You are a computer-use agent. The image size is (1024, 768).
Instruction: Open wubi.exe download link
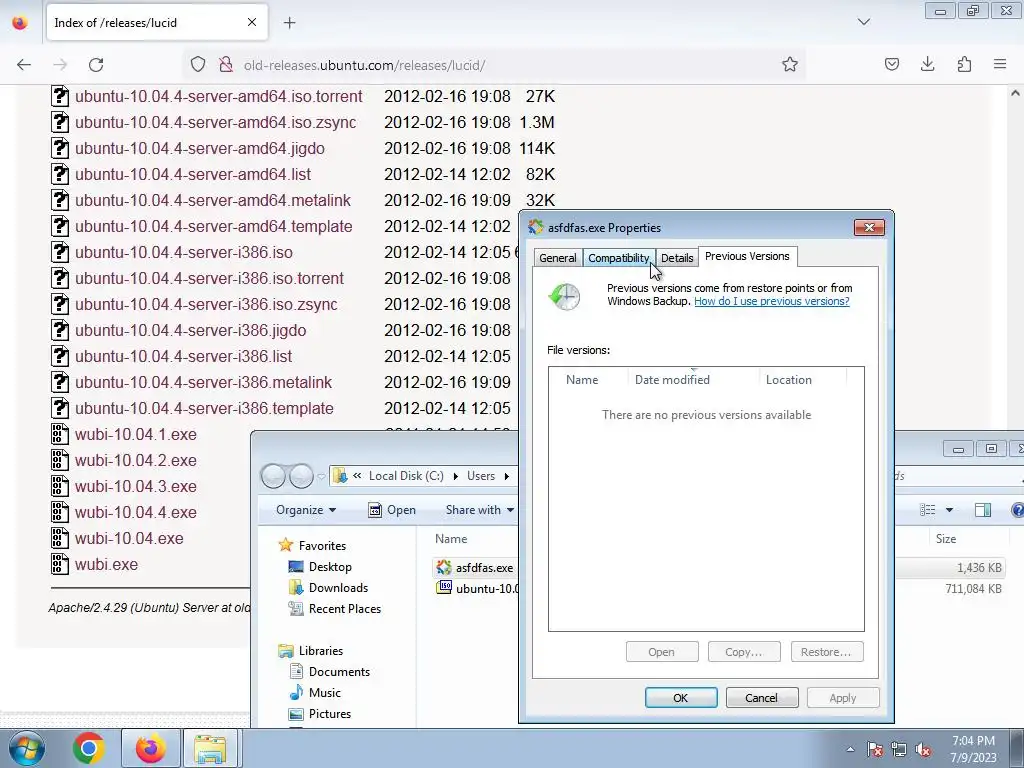(x=106, y=564)
